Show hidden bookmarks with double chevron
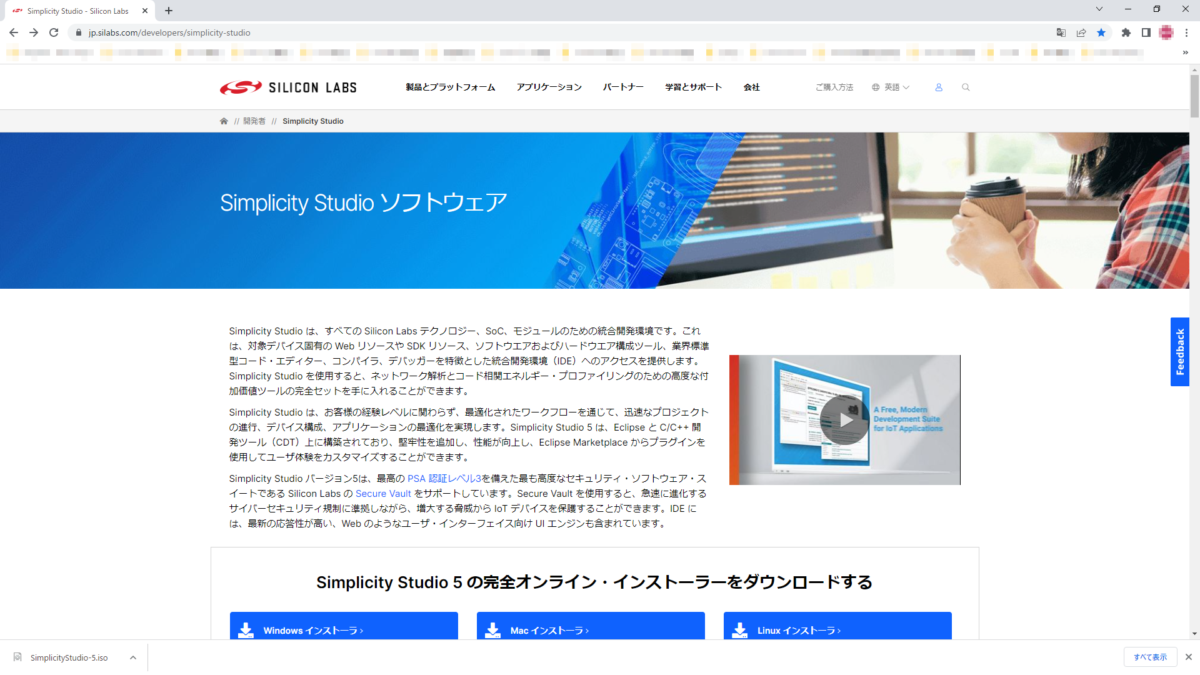Screen dimensions: 1200x675 (x=1186, y=52)
